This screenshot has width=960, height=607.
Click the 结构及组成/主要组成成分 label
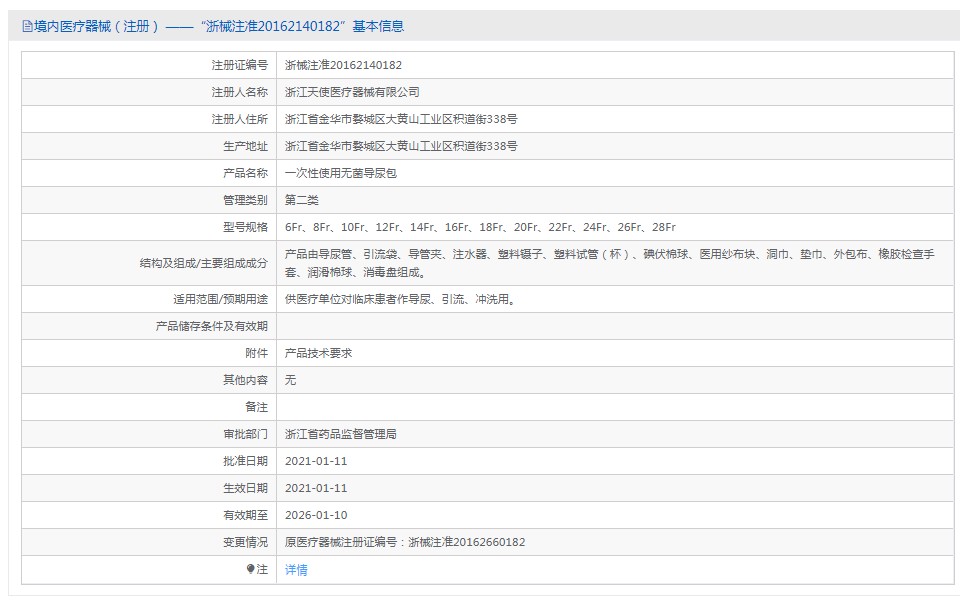(x=204, y=263)
